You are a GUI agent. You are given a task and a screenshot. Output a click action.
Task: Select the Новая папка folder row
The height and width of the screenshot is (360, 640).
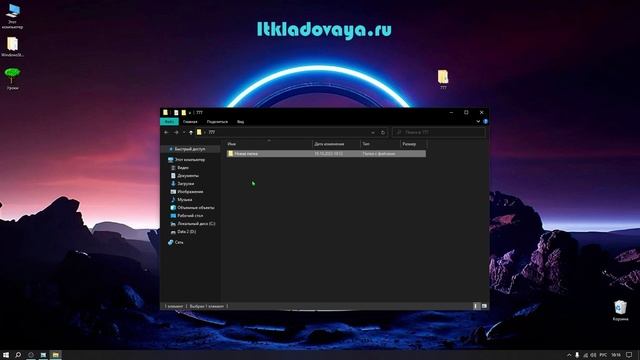point(326,154)
